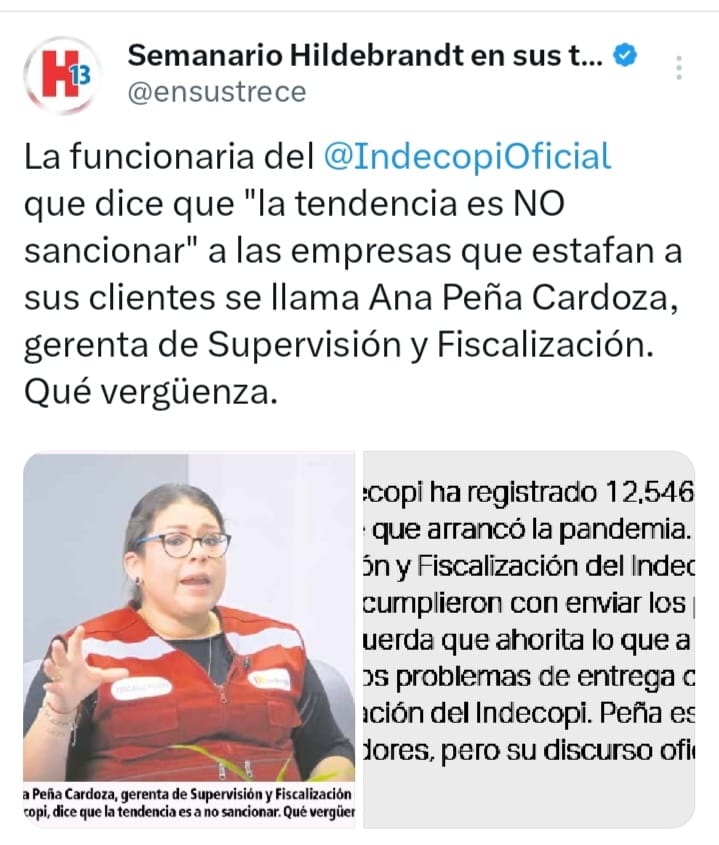Click the blue verified checkmark badge
The image size is (719, 845).
click(625, 56)
